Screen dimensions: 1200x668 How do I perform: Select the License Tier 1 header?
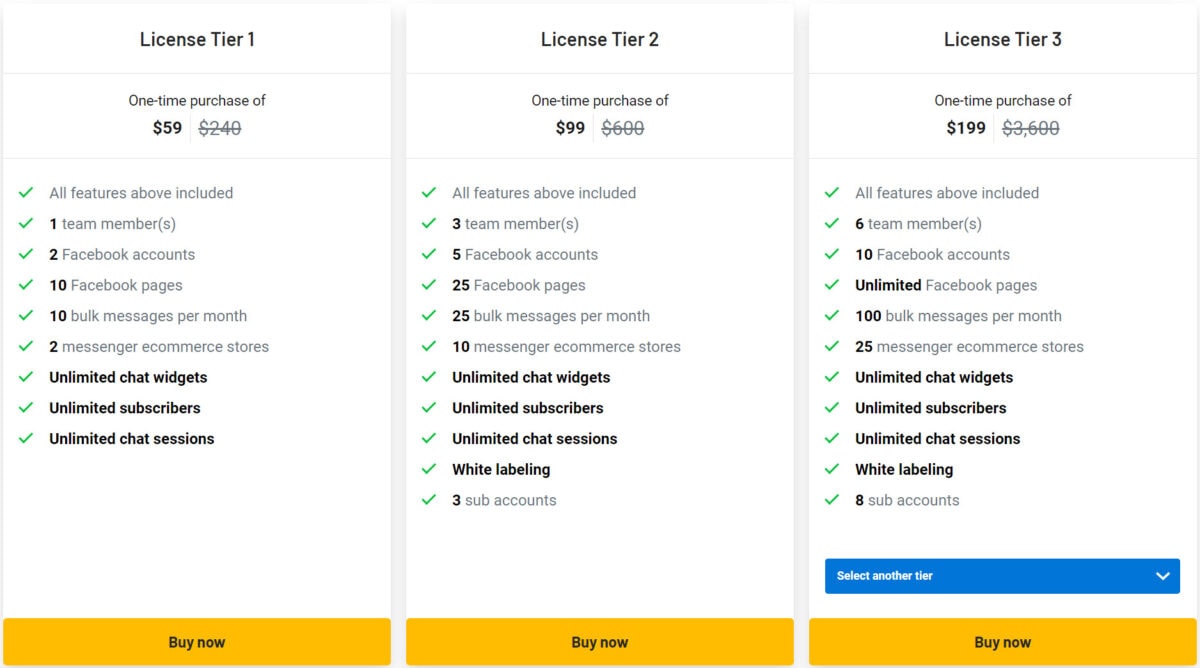(x=197, y=39)
